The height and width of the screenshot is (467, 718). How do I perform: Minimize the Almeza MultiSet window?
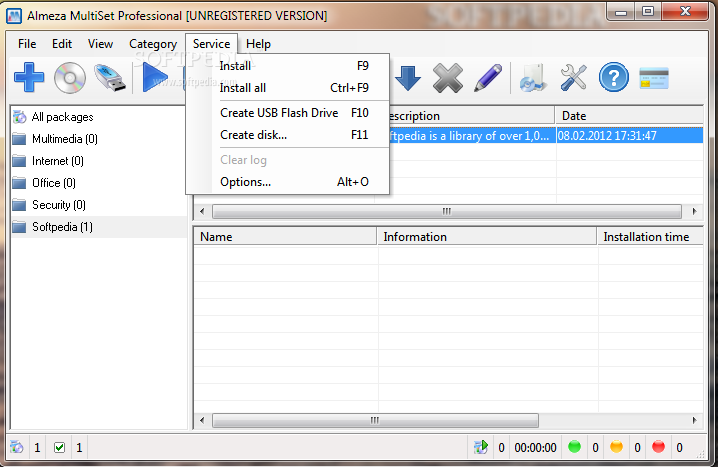tap(621, 11)
